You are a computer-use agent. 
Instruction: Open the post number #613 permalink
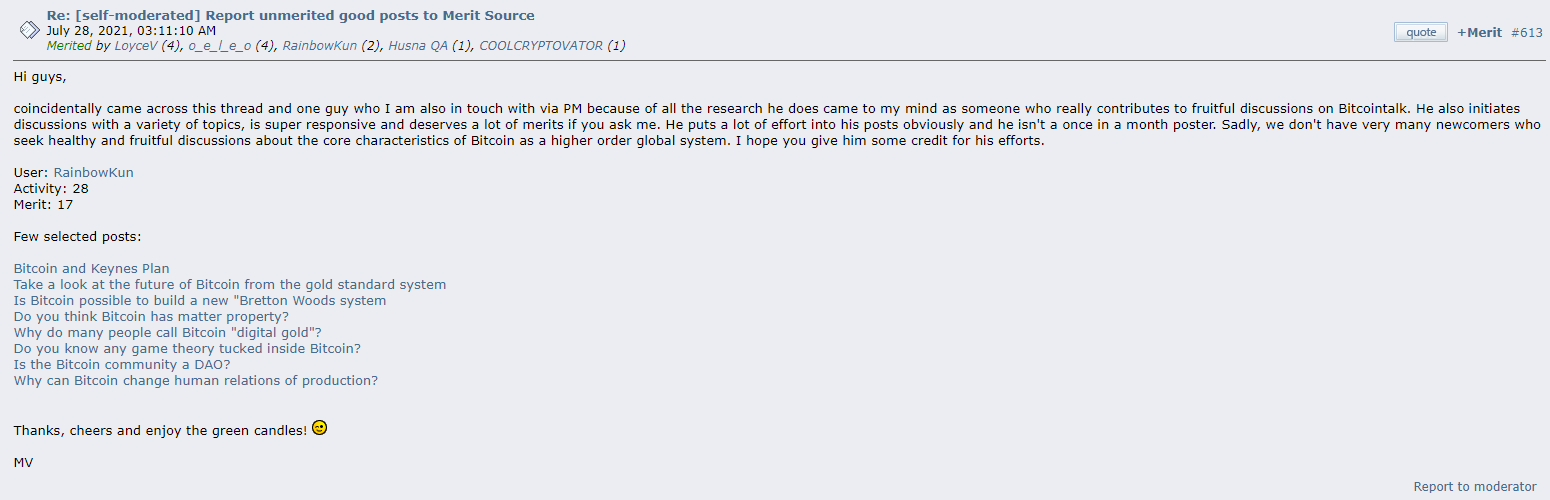(x=1527, y=32)
